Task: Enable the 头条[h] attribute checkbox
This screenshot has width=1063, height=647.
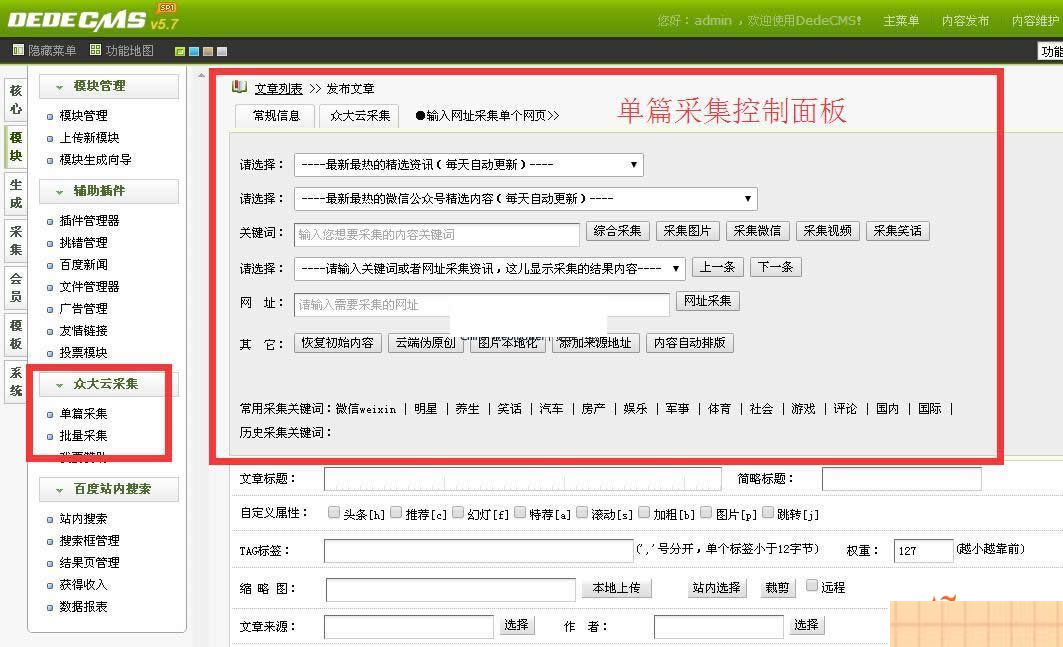Action: click(x=334, y=513)
